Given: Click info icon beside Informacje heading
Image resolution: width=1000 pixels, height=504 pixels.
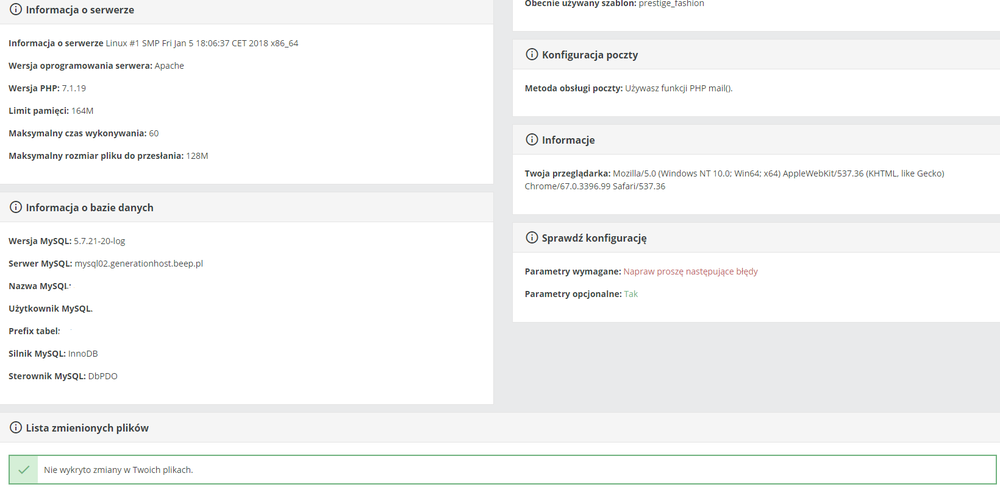Looking at the screenshot, I should tap(531, 140).
